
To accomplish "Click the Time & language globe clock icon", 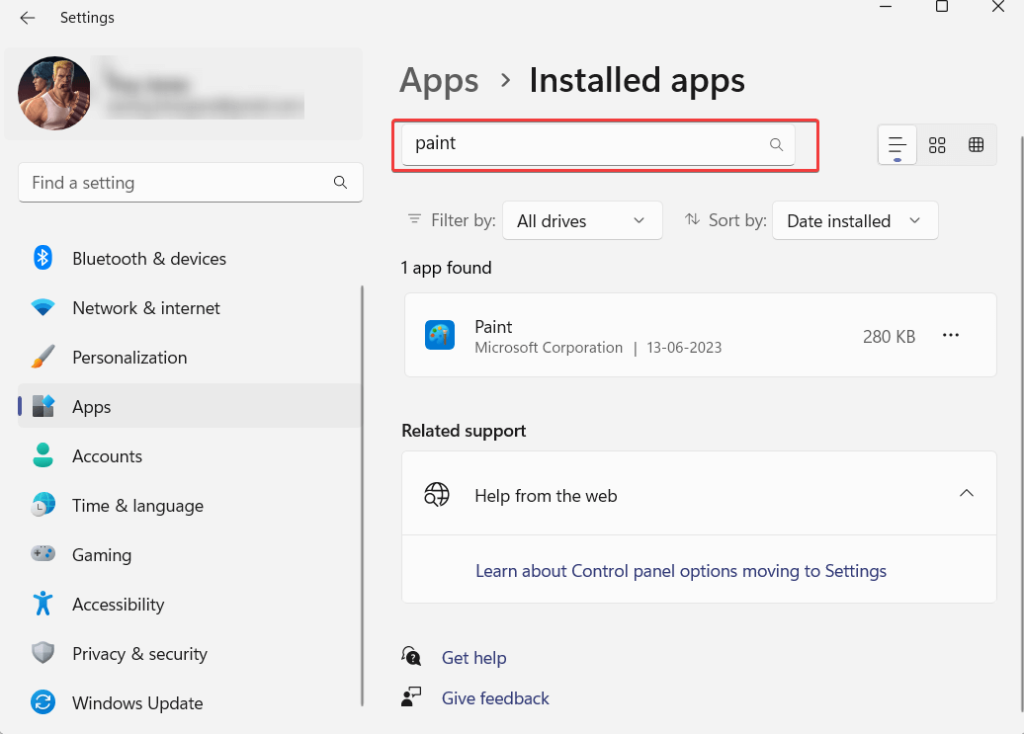I will [43, 505].
